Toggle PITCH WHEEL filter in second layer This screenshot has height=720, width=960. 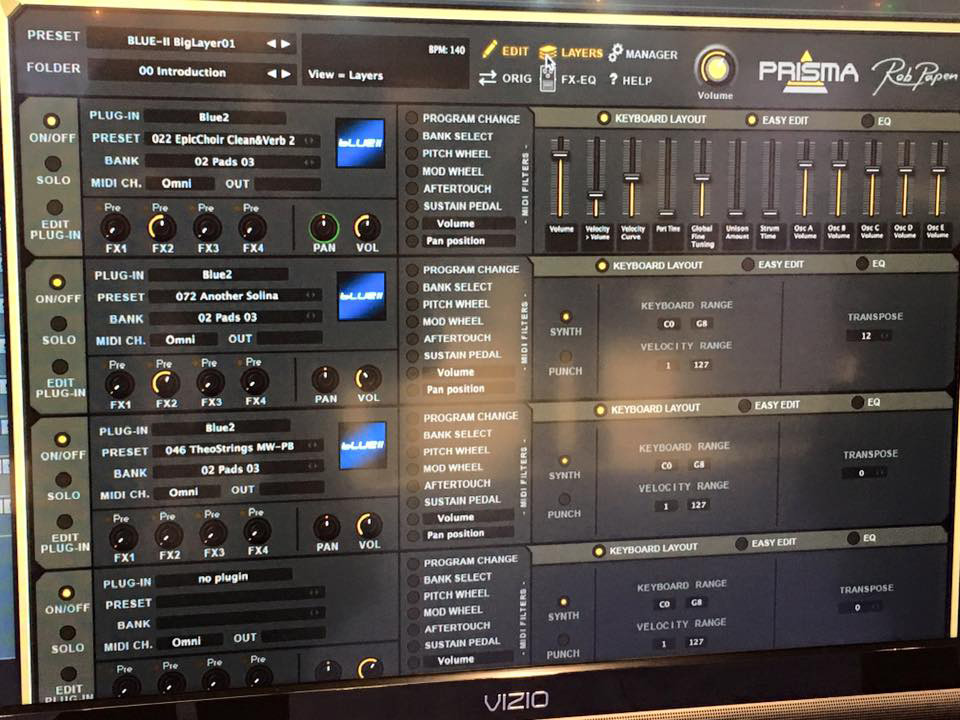click(x=413, y=304)
